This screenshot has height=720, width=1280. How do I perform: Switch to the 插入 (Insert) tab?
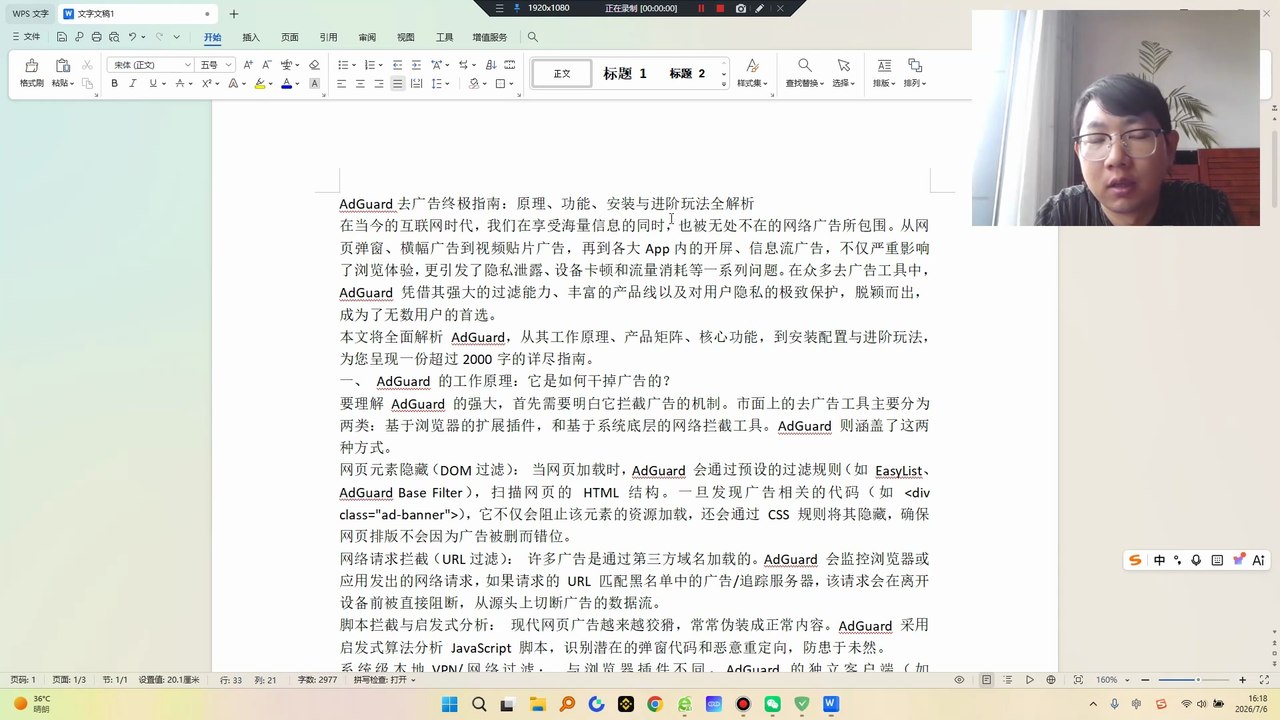coord(251,37)
